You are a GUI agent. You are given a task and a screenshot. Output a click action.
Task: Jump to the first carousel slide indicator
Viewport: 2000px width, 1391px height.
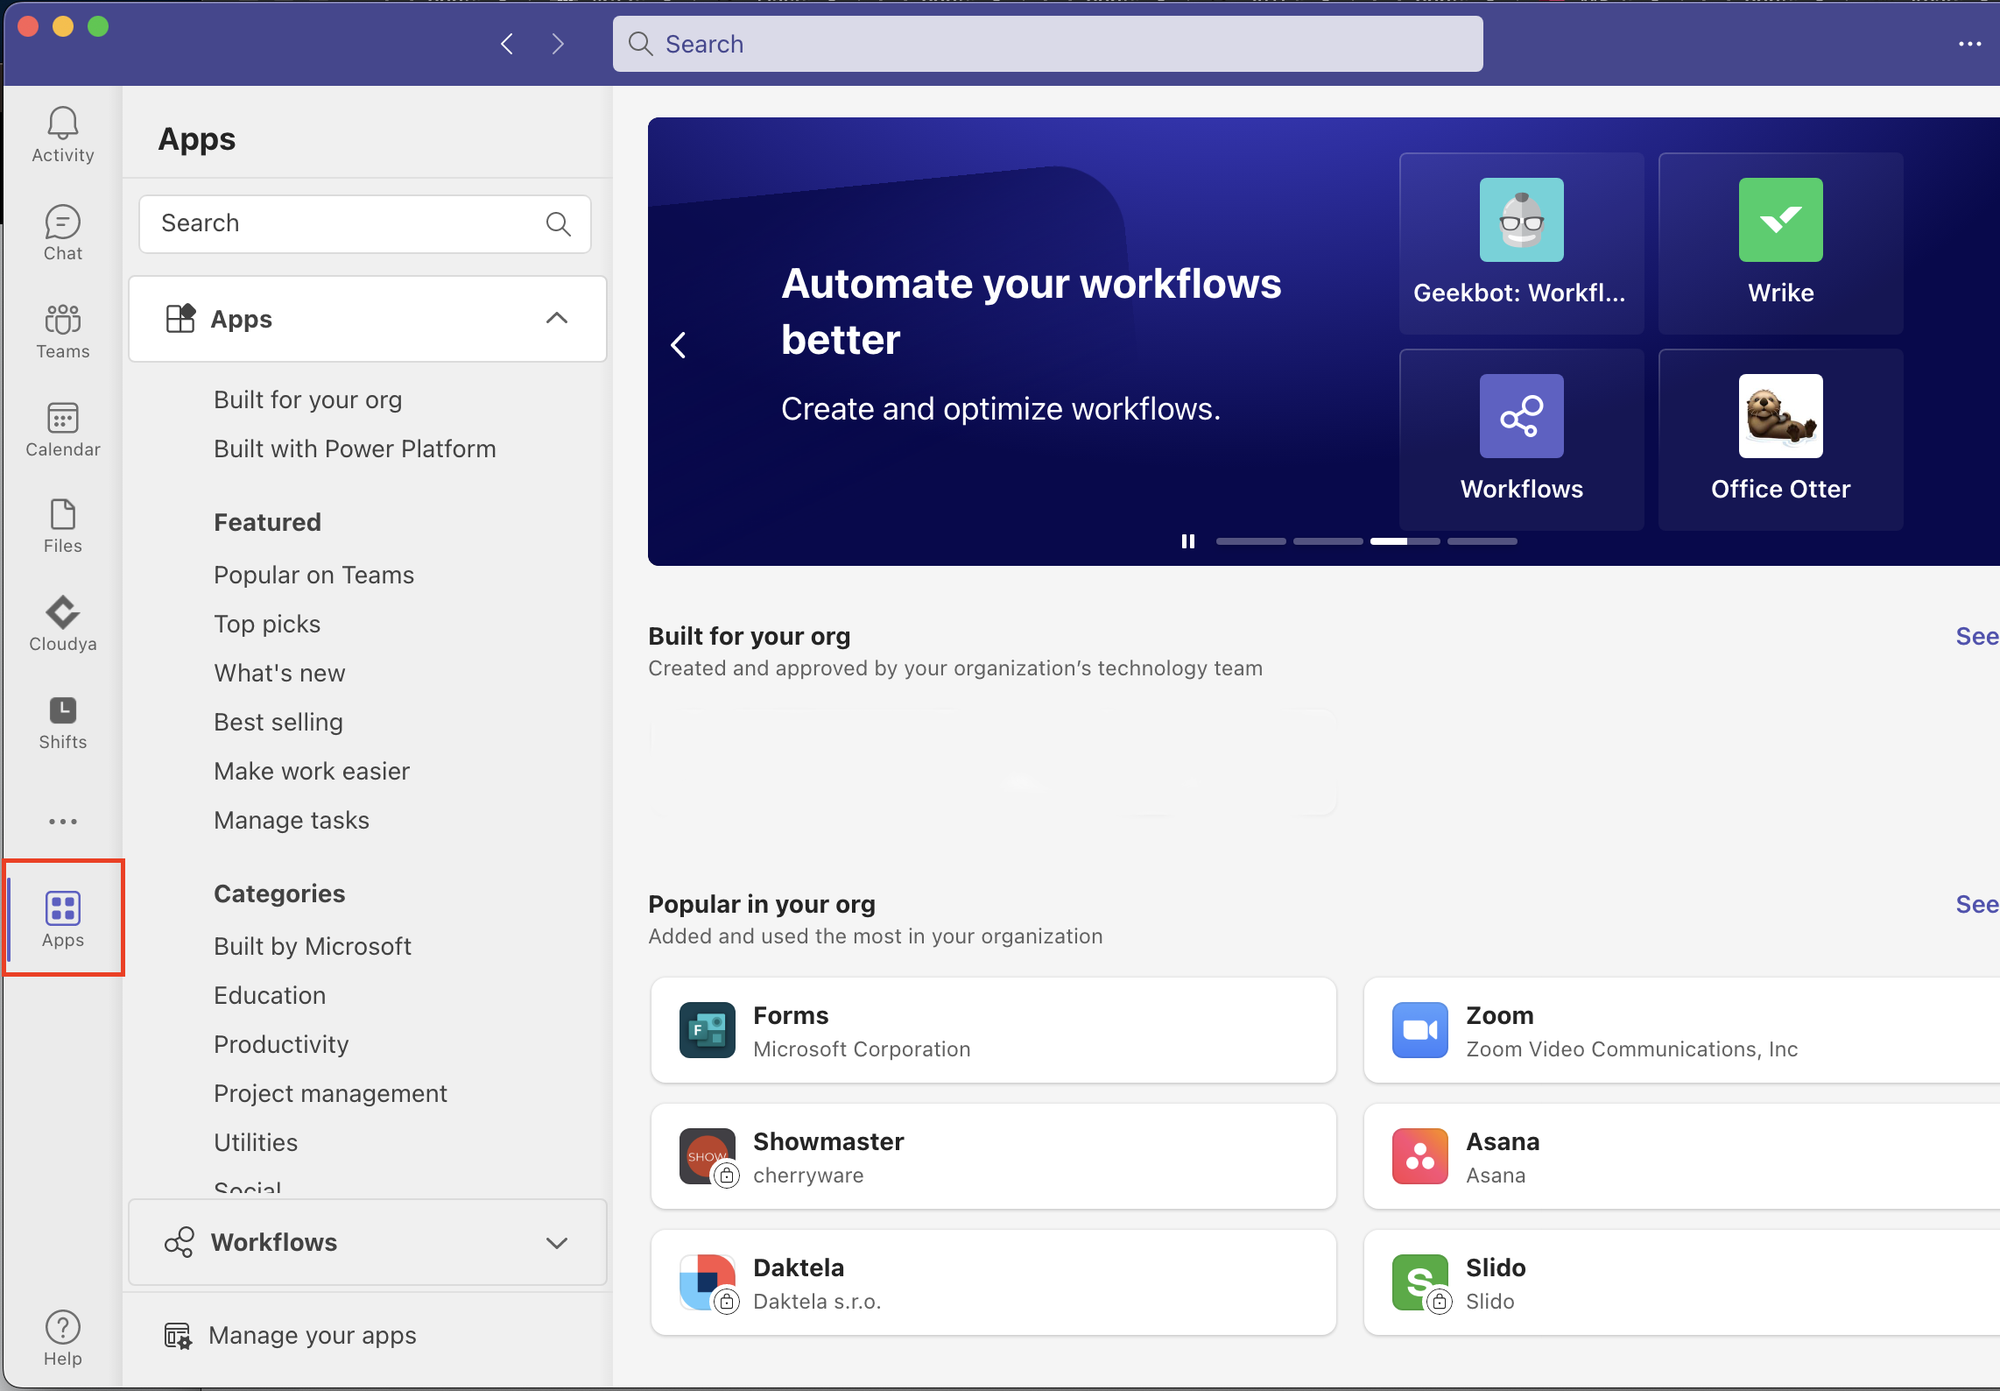1250,541
